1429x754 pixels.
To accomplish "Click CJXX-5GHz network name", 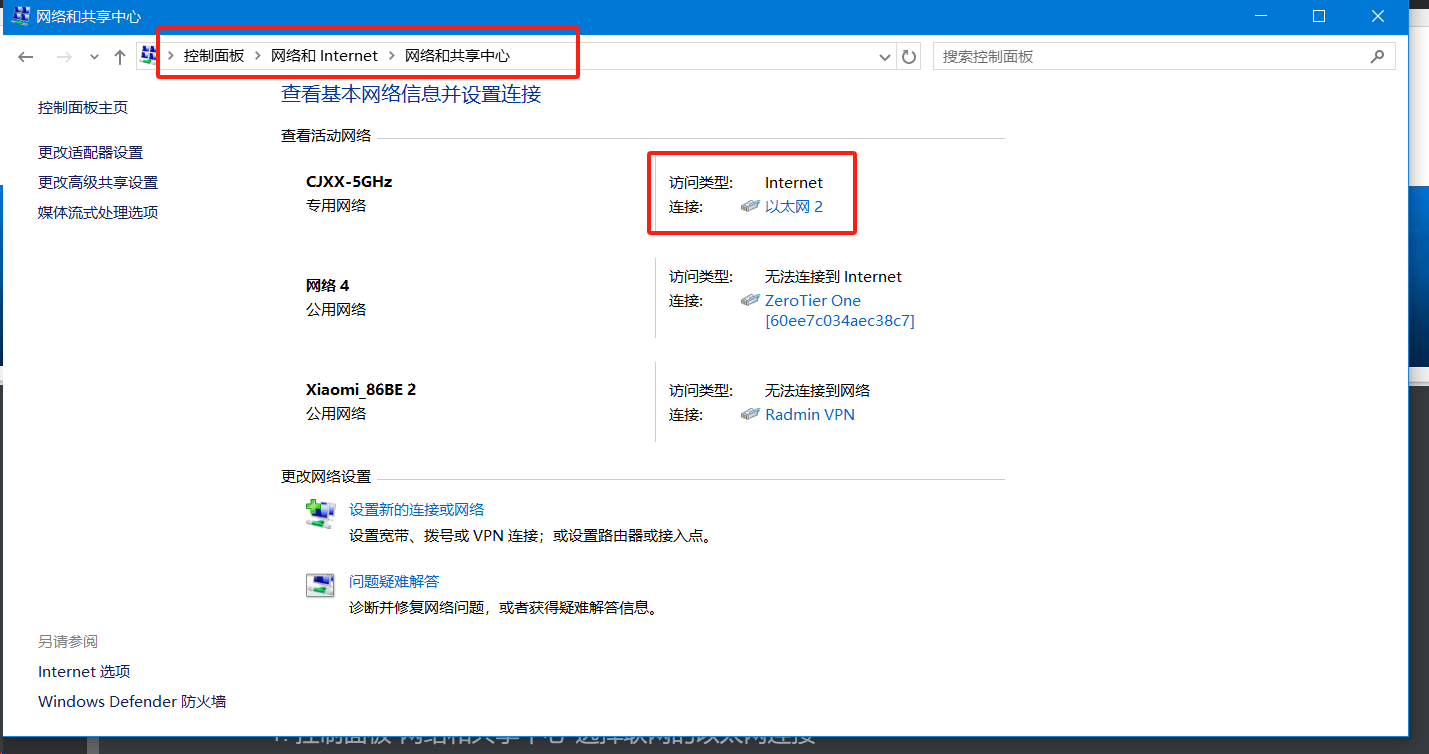I will pos(349,182).
